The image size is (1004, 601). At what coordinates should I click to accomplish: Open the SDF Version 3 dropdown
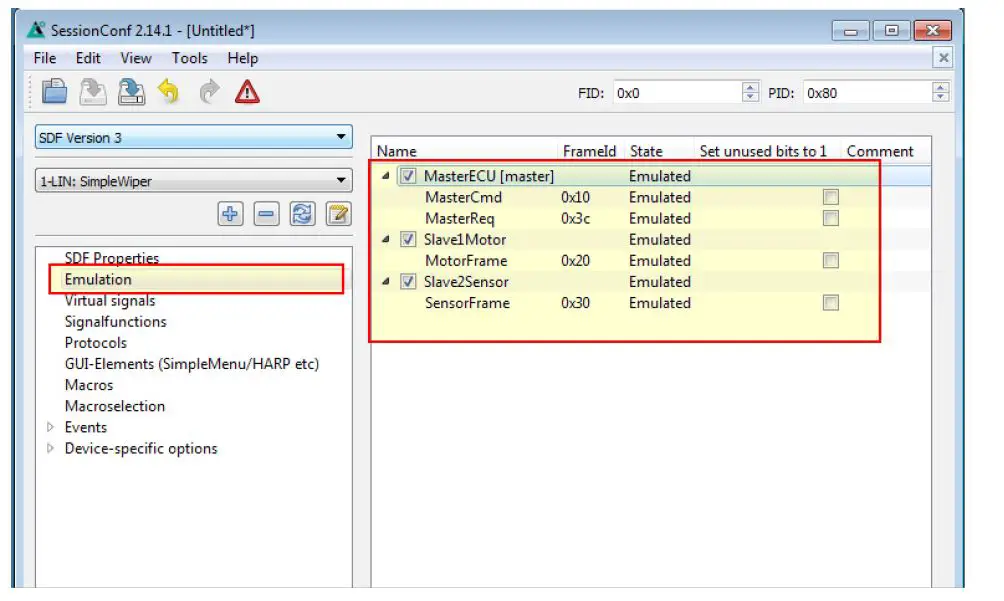tap(193, 137)
